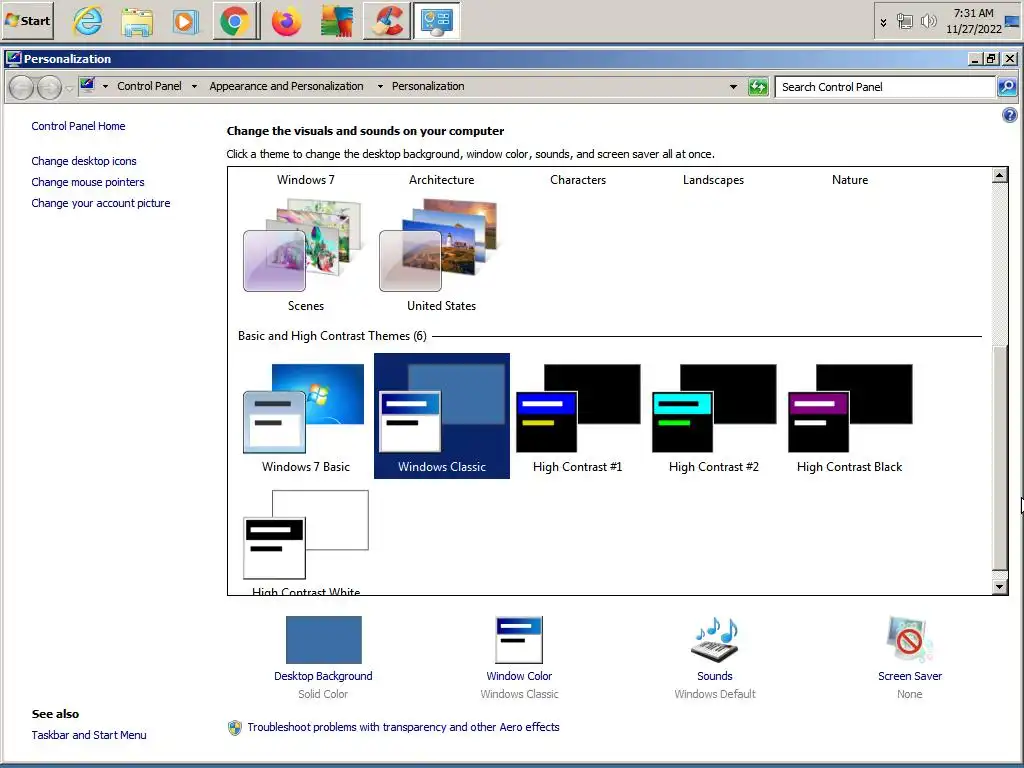Open the Window Color icon
The height and width of the screenshot is (768, 1024).
pyautogui.click(x=519, y=639)
